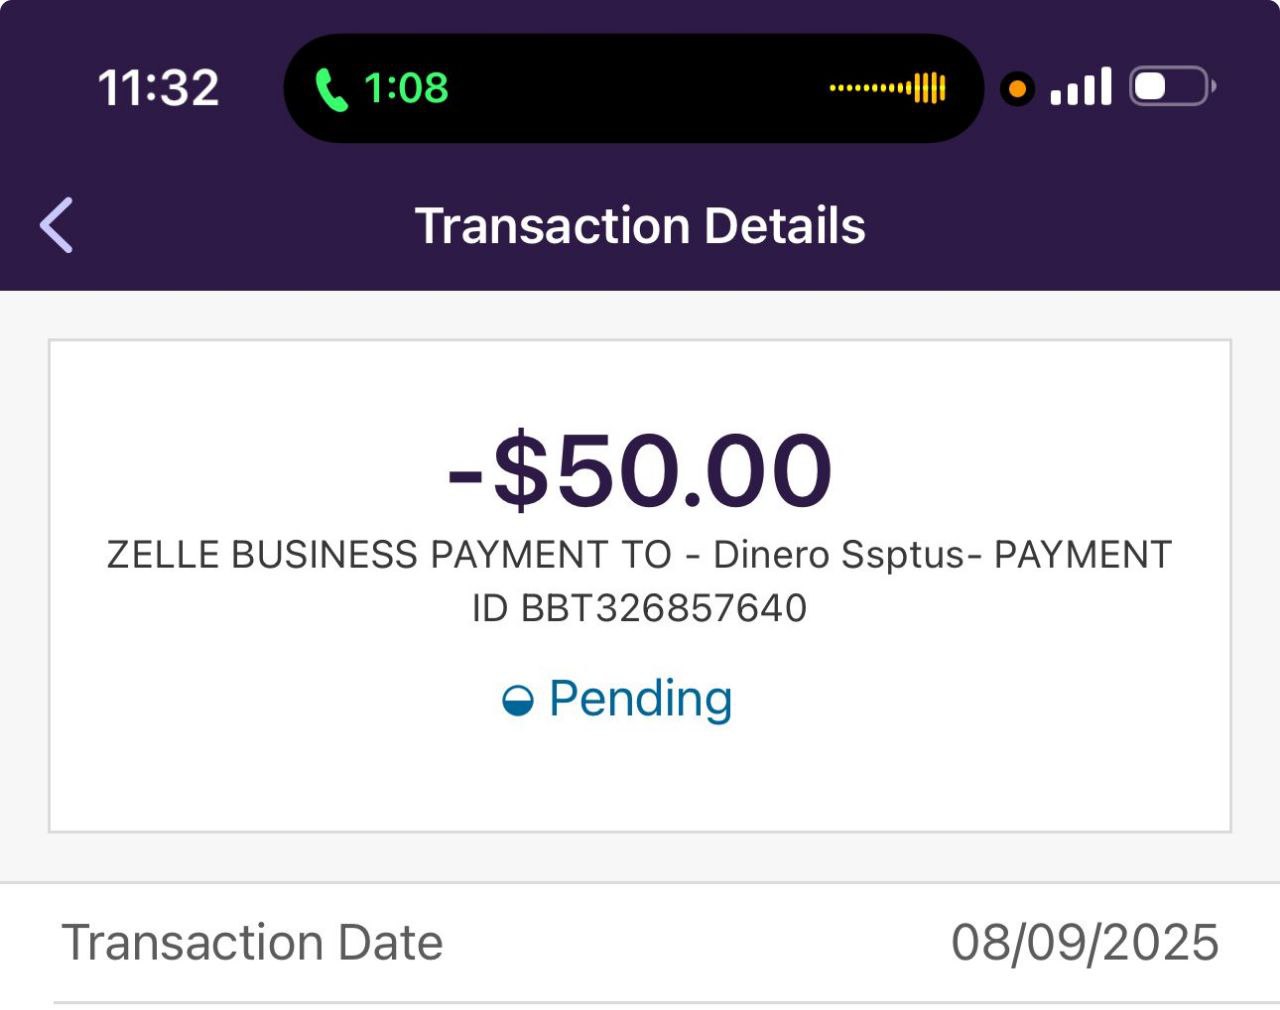Tap the yellow audio waveform indicator
Screen dimensions: 1280x1010
887,88
